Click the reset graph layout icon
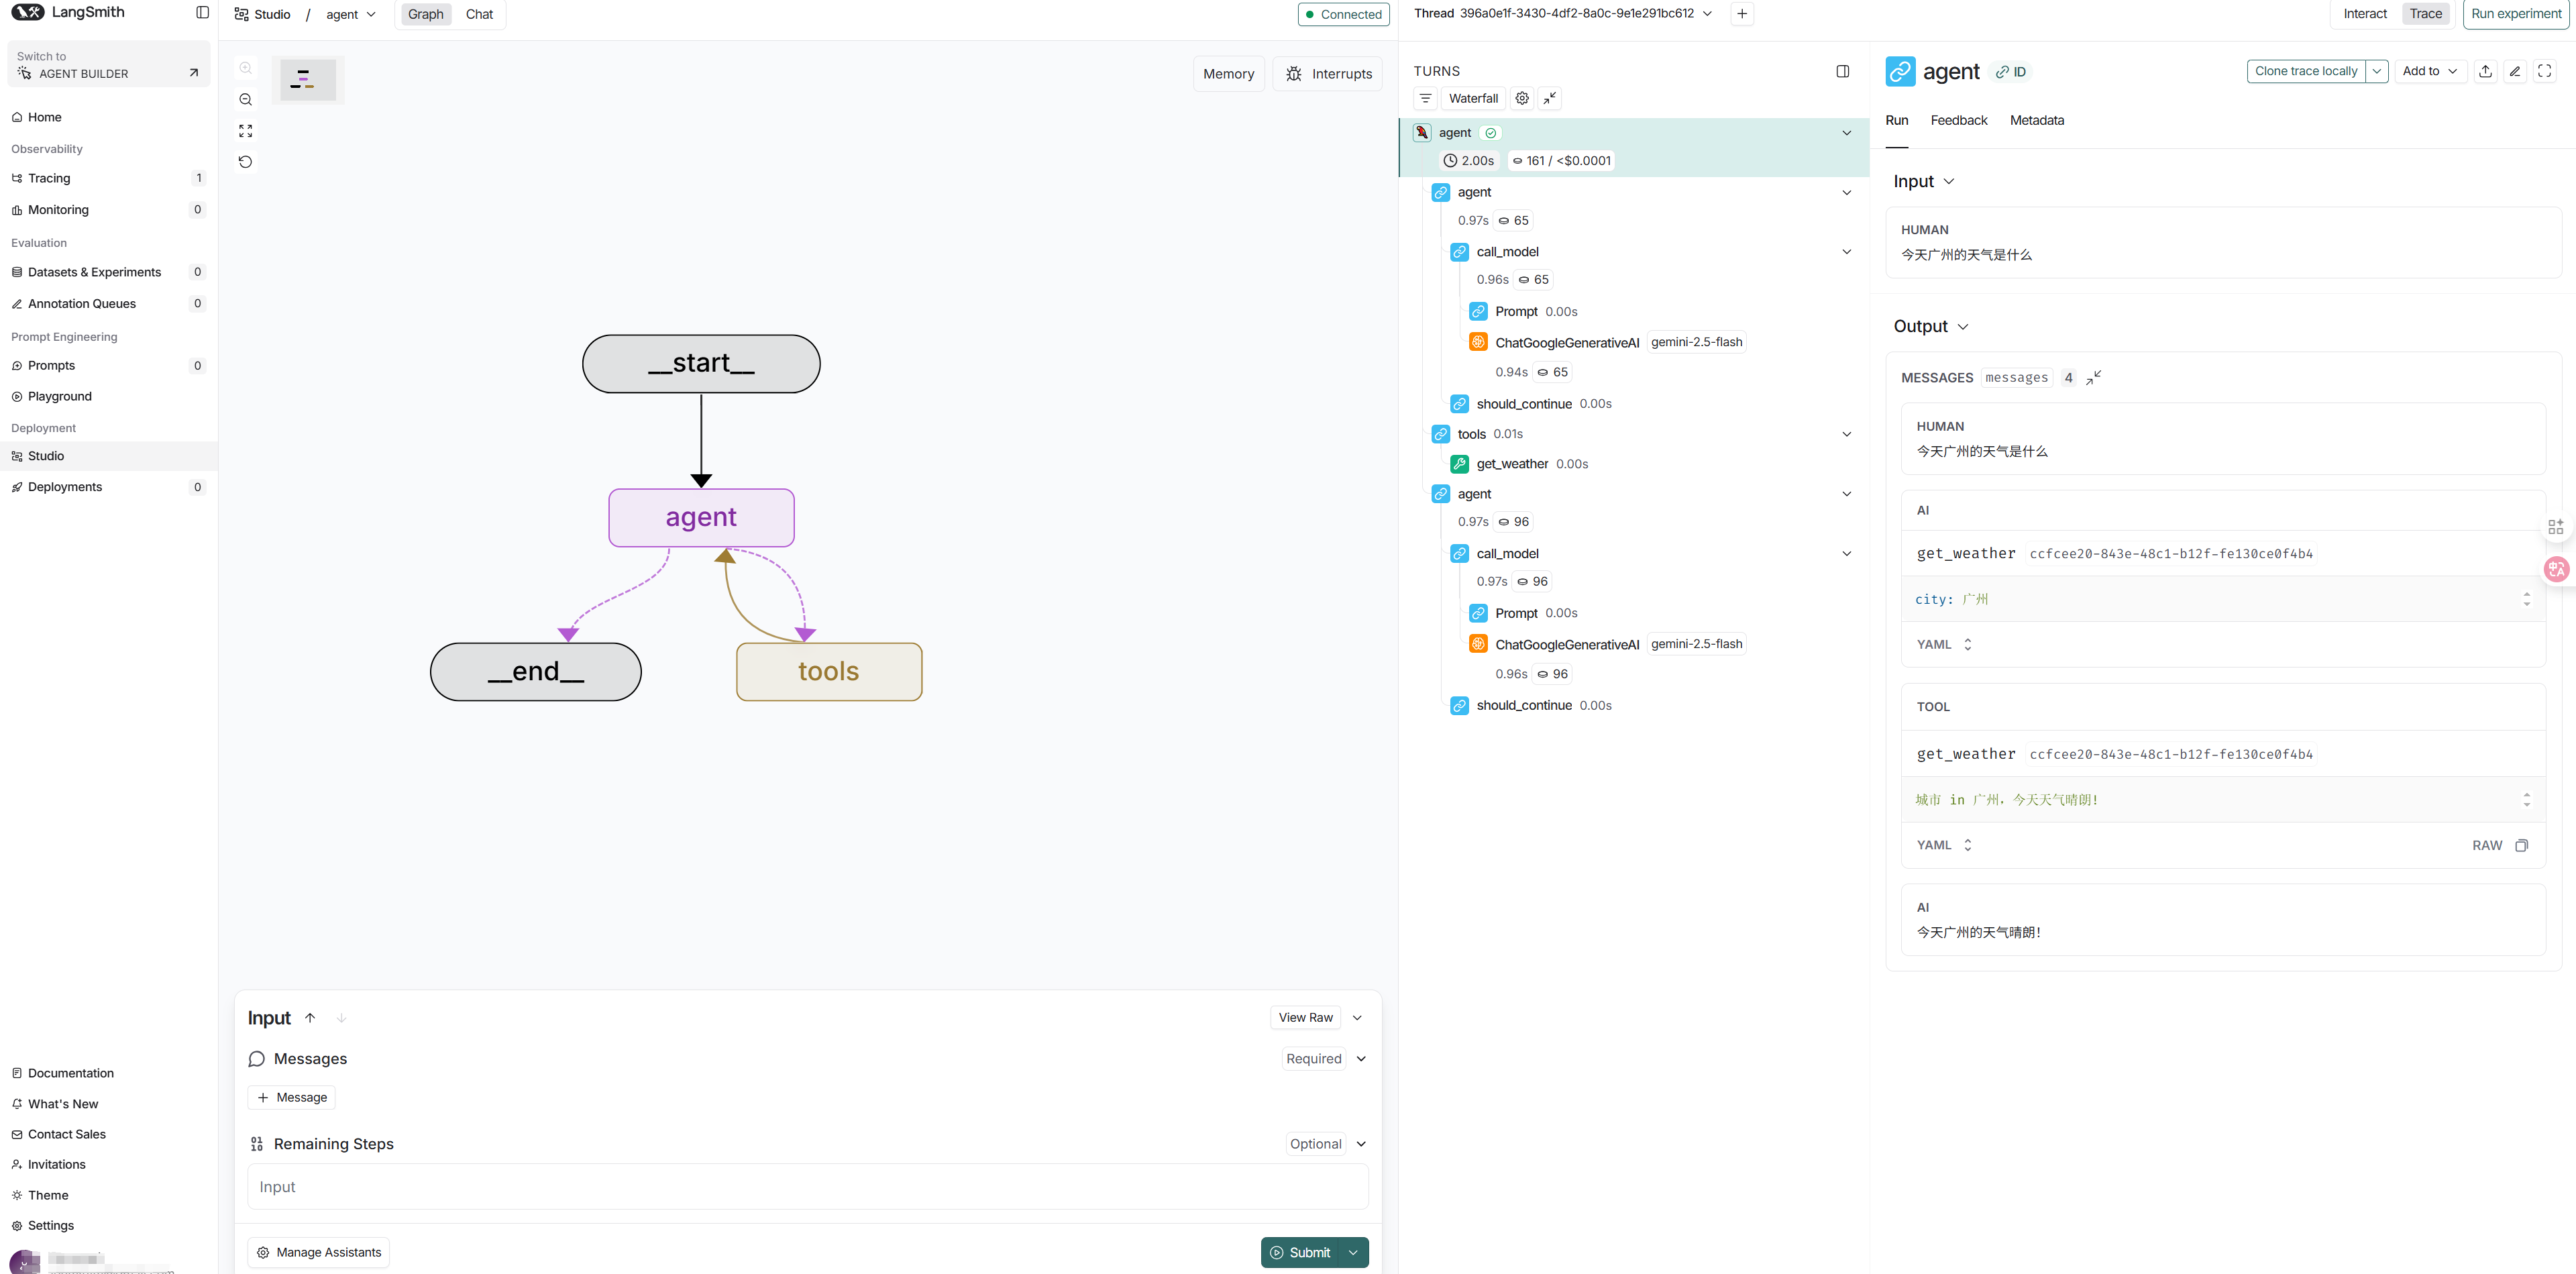Image resolution: width=2576 pixels, height=1274 pixels. (x=246, y=162)
